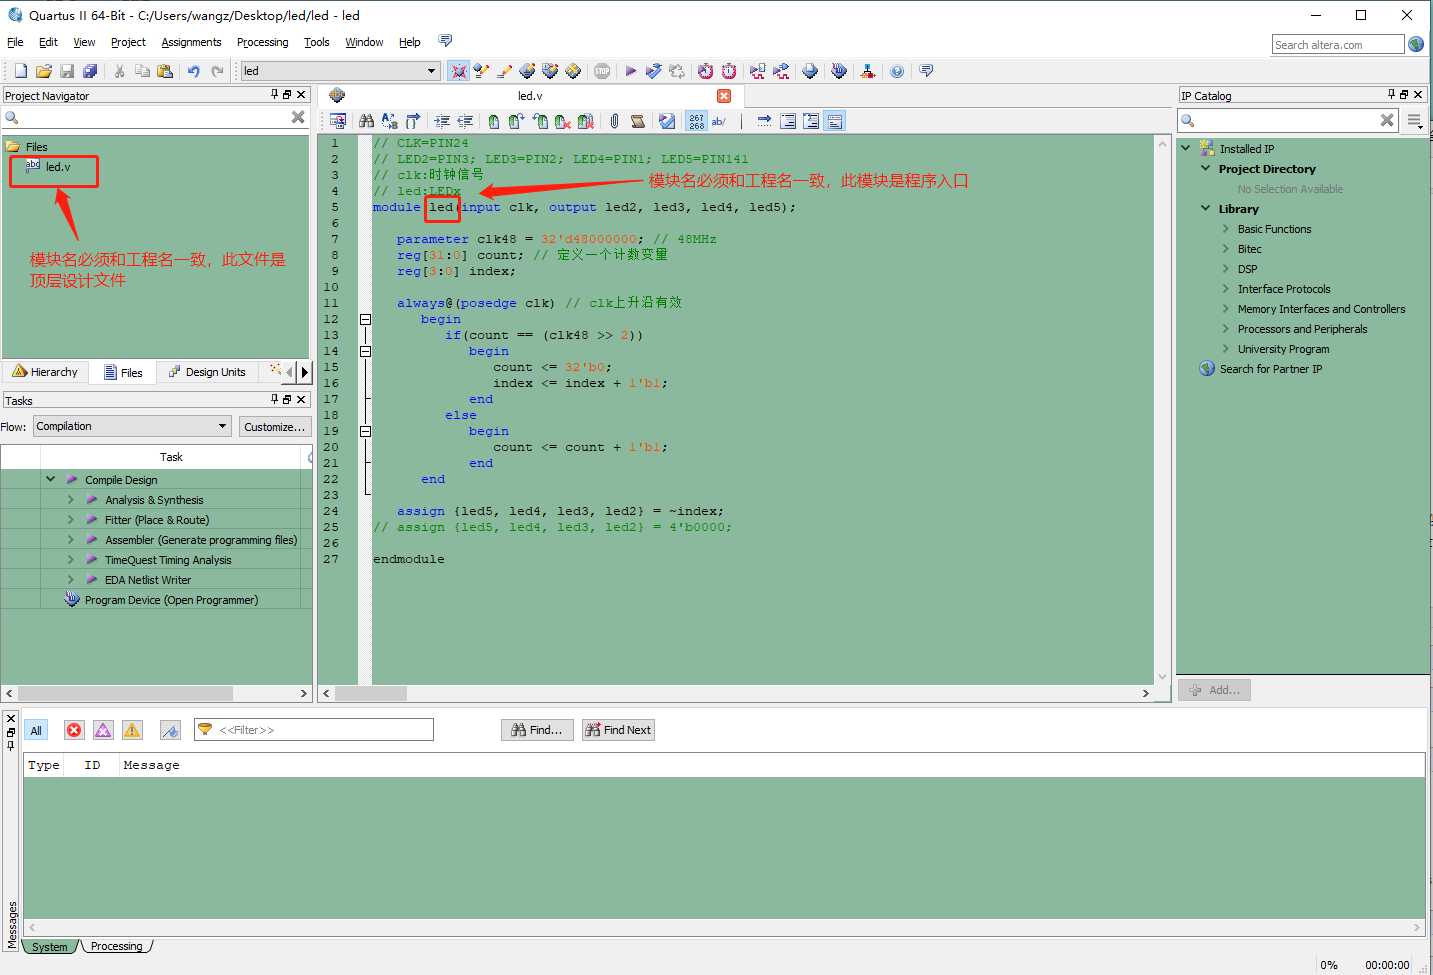
Task: Expand Fitter (Place & Route) task
Action: pyautogui.click(x=70, y=519)
